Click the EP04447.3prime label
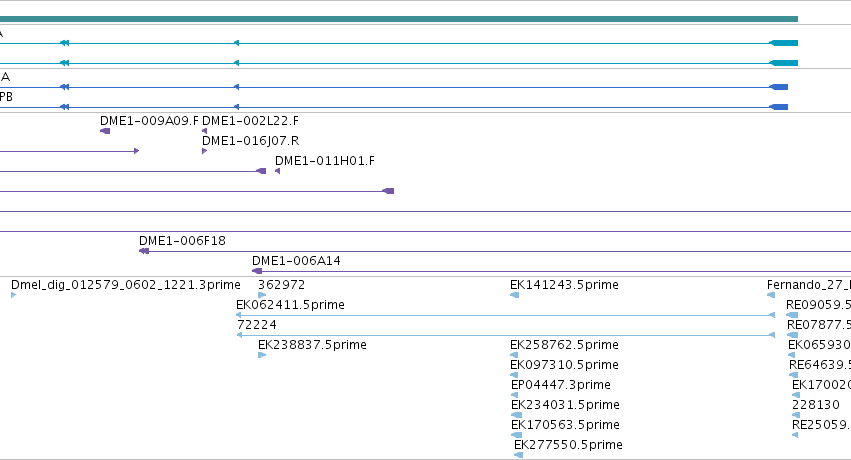This screenshot has height=460, width=851. (561, 385)
